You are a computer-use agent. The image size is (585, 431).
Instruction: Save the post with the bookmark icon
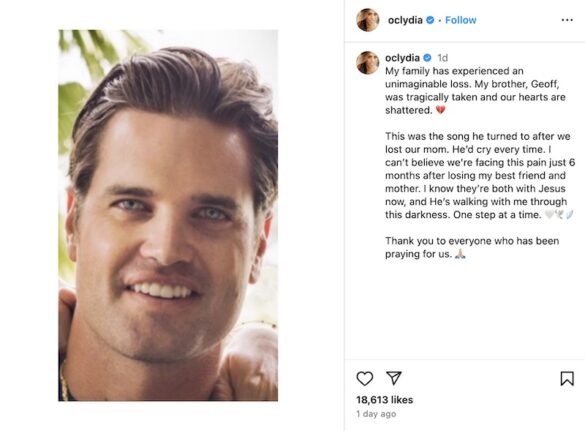coord(567,378)
